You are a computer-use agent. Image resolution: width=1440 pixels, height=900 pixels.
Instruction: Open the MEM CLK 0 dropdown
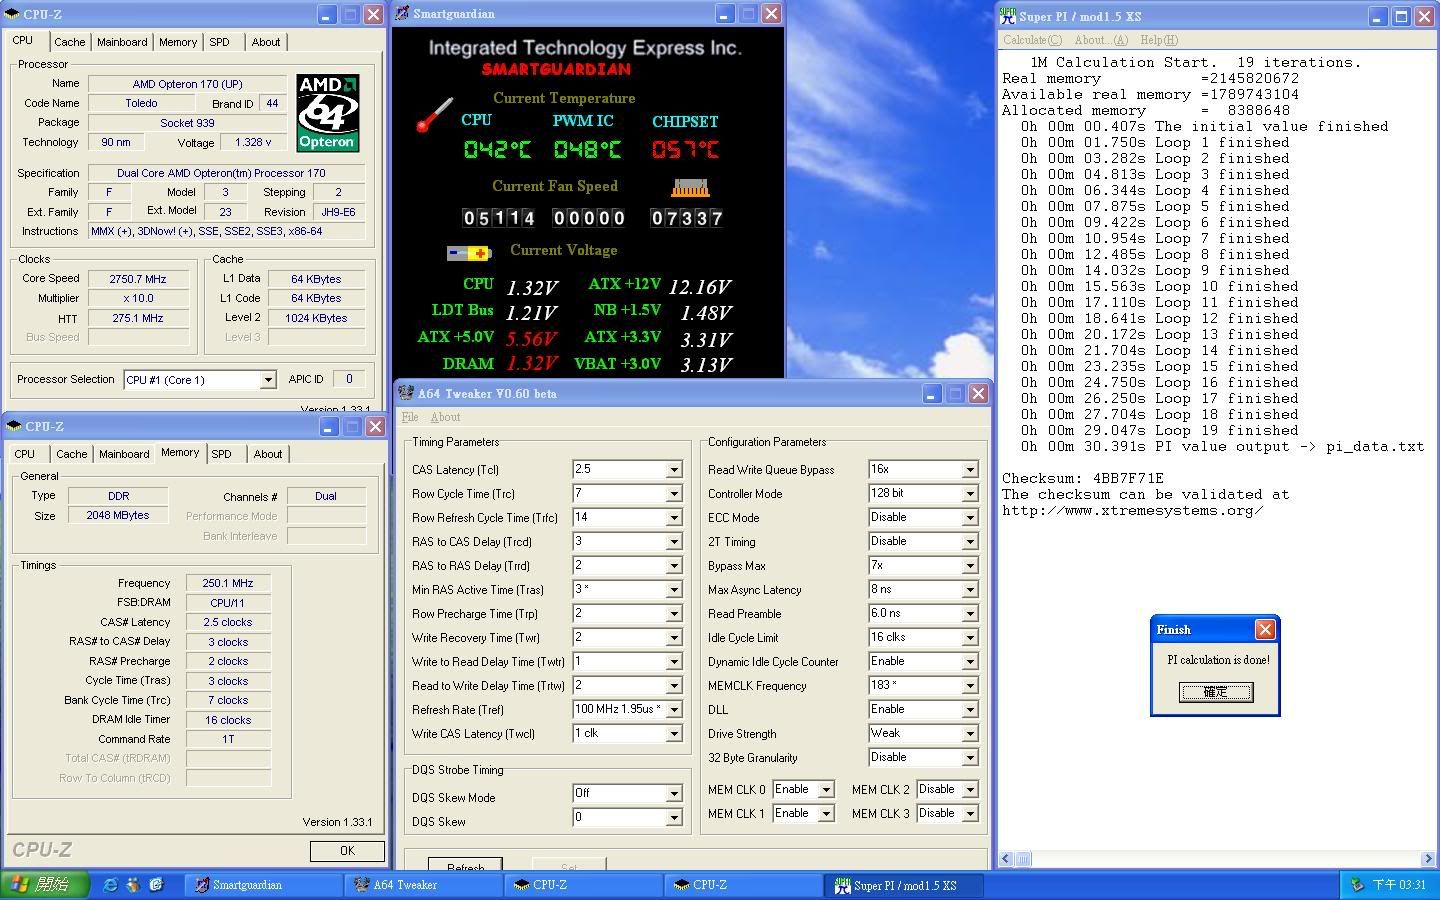tap(826, 790)
